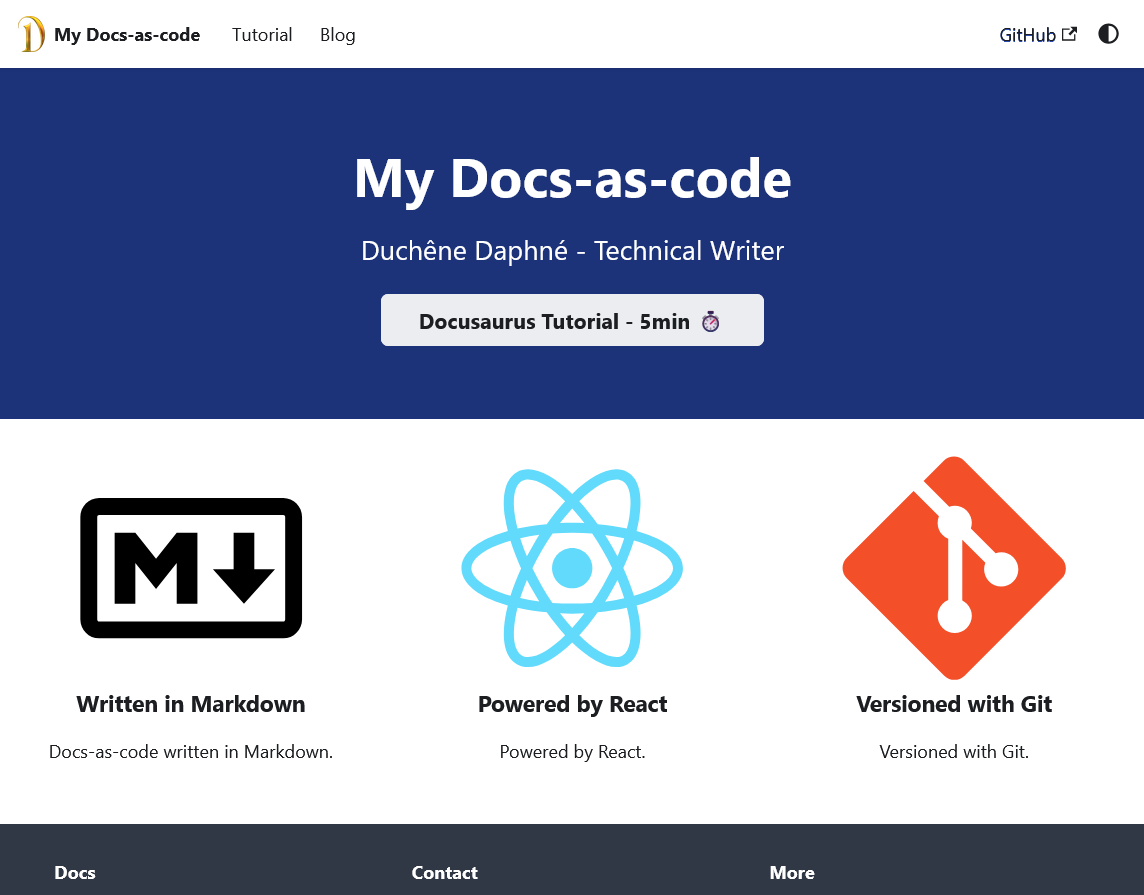Click the Docusaurus Tutorial 5min button
The image size is (1144, 895).
tap(572, 320)
